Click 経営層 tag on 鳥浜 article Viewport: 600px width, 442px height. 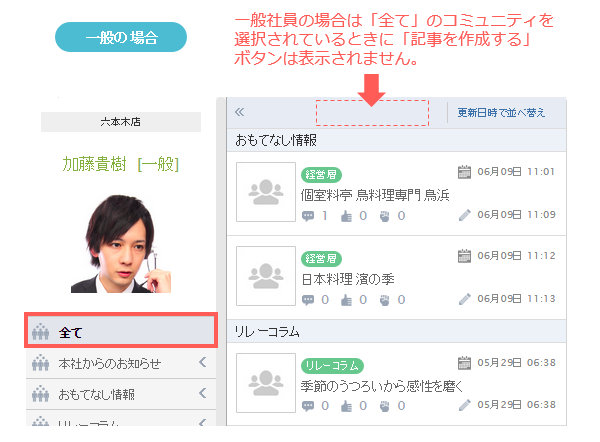click(321, 175)
